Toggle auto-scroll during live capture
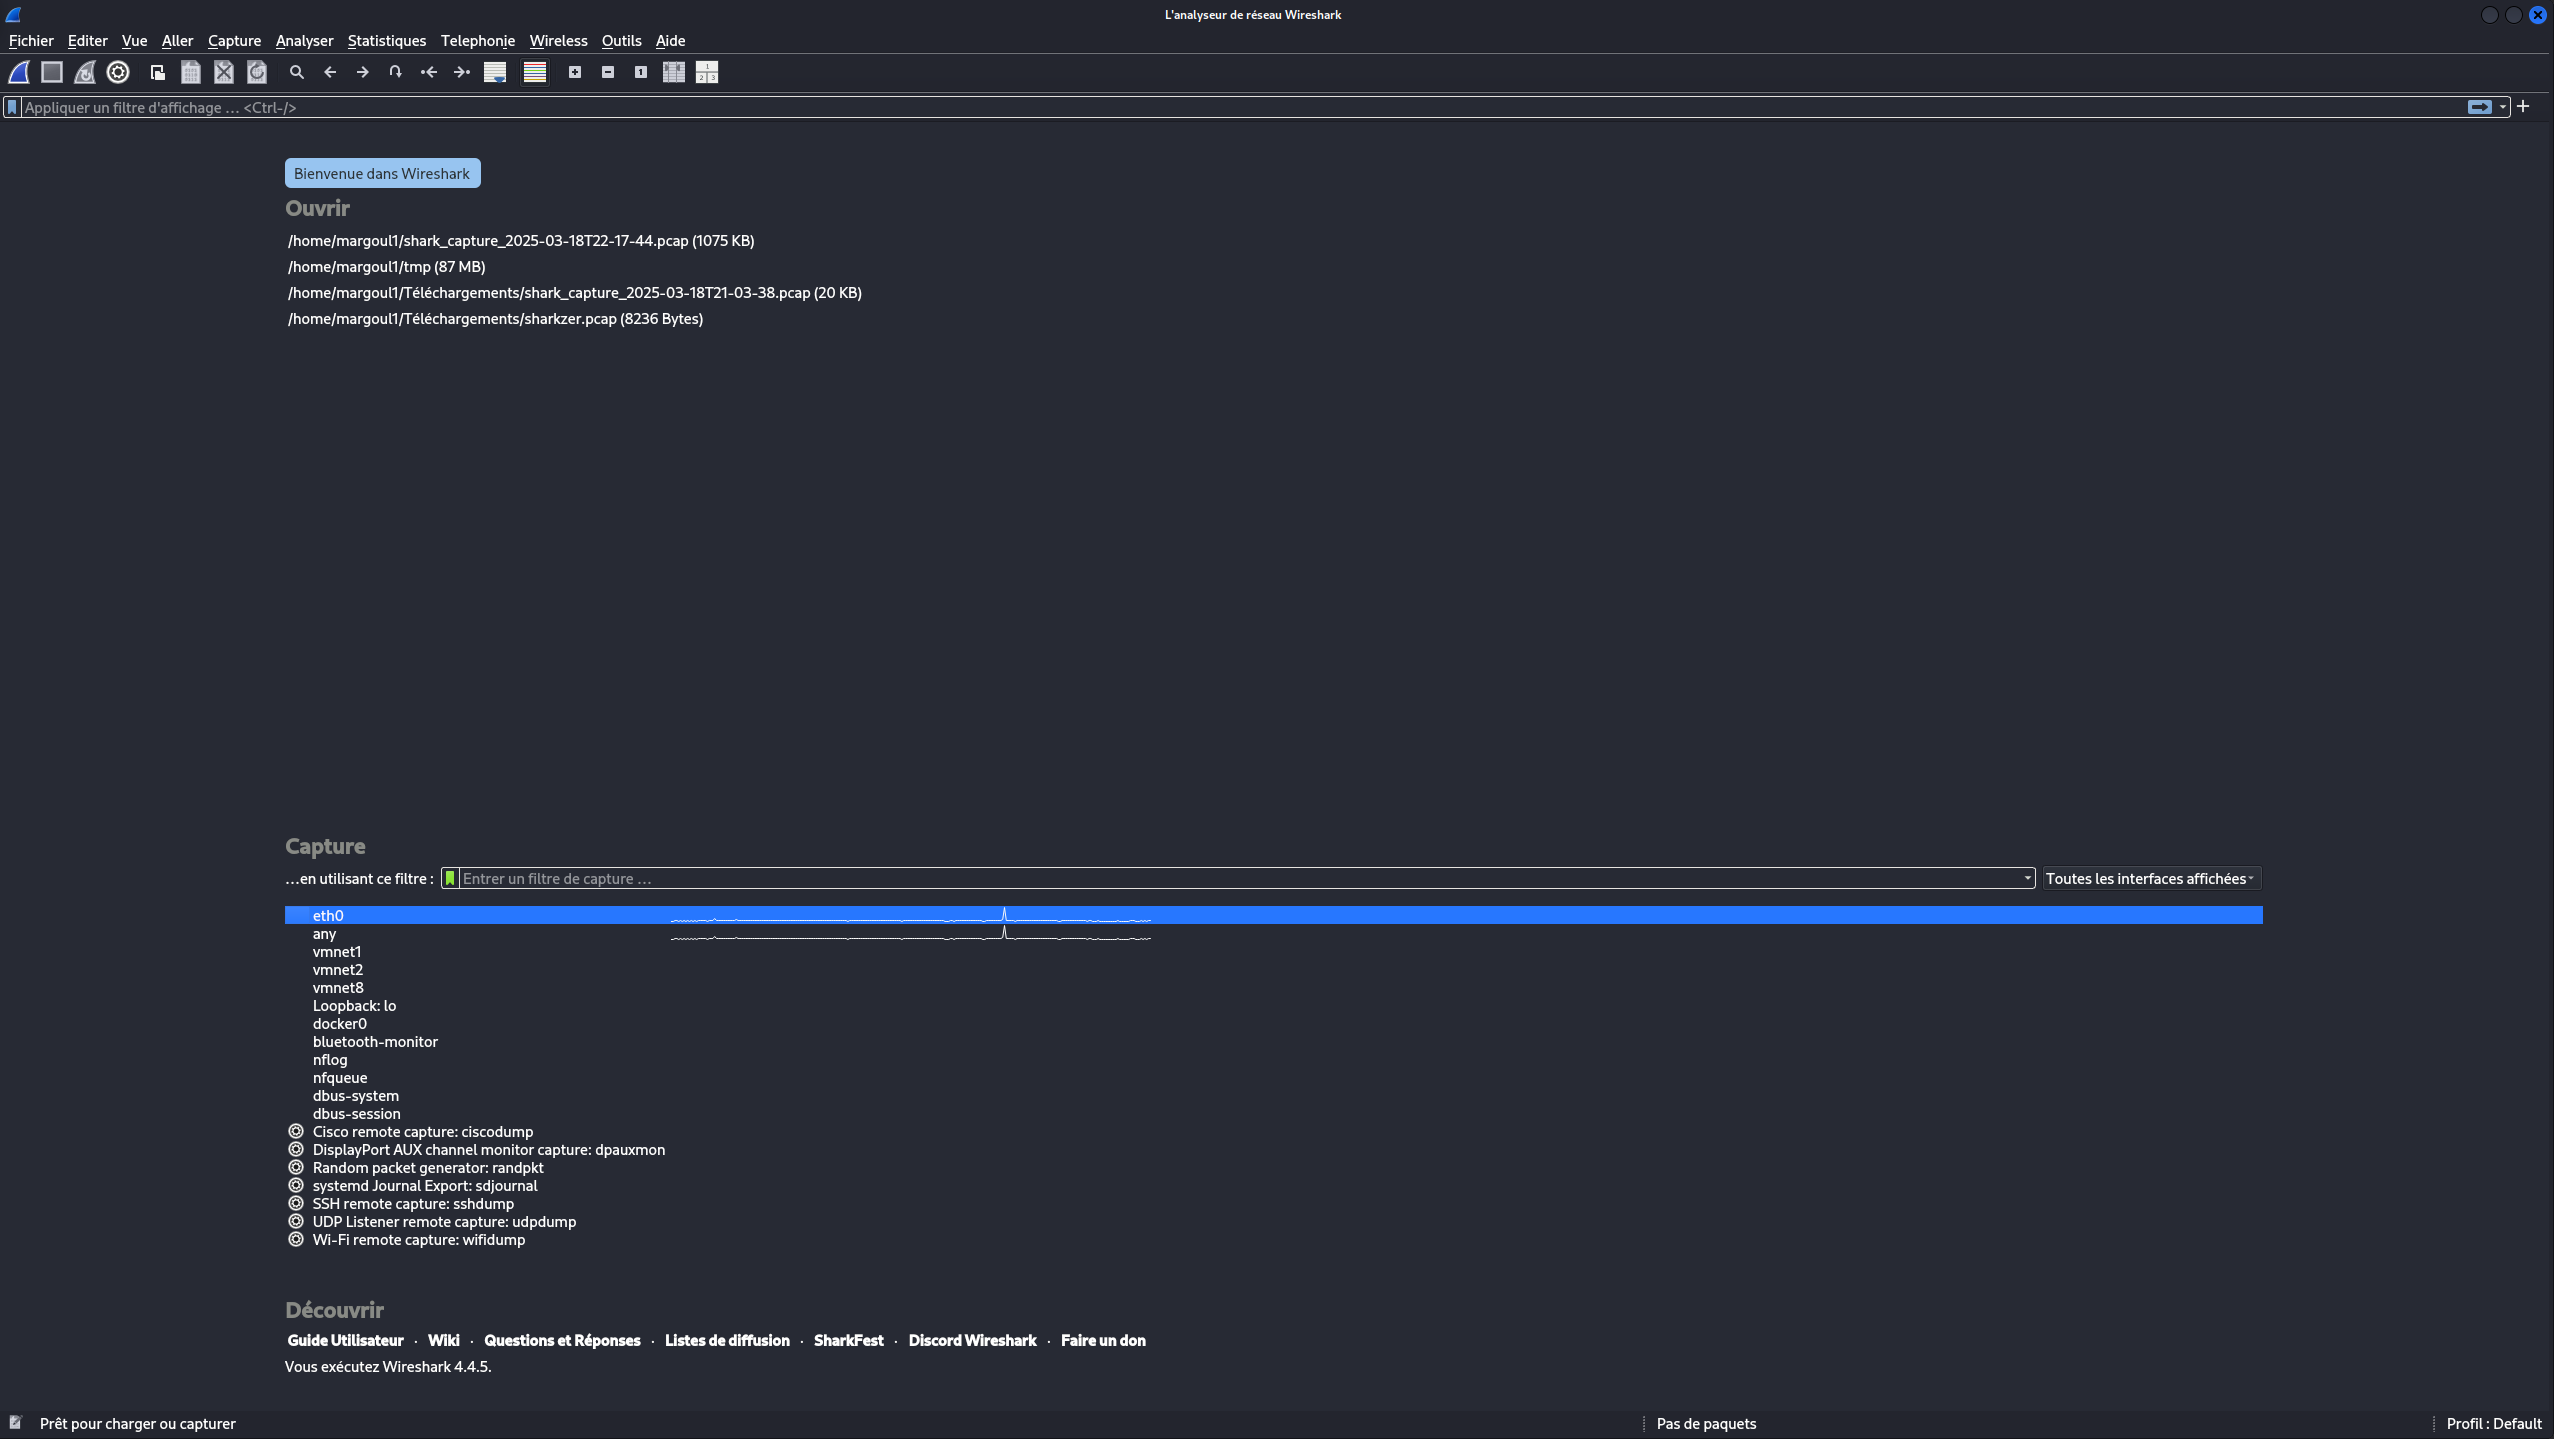This screenshot has height=1439, width=2554. [x=495, y=72]
